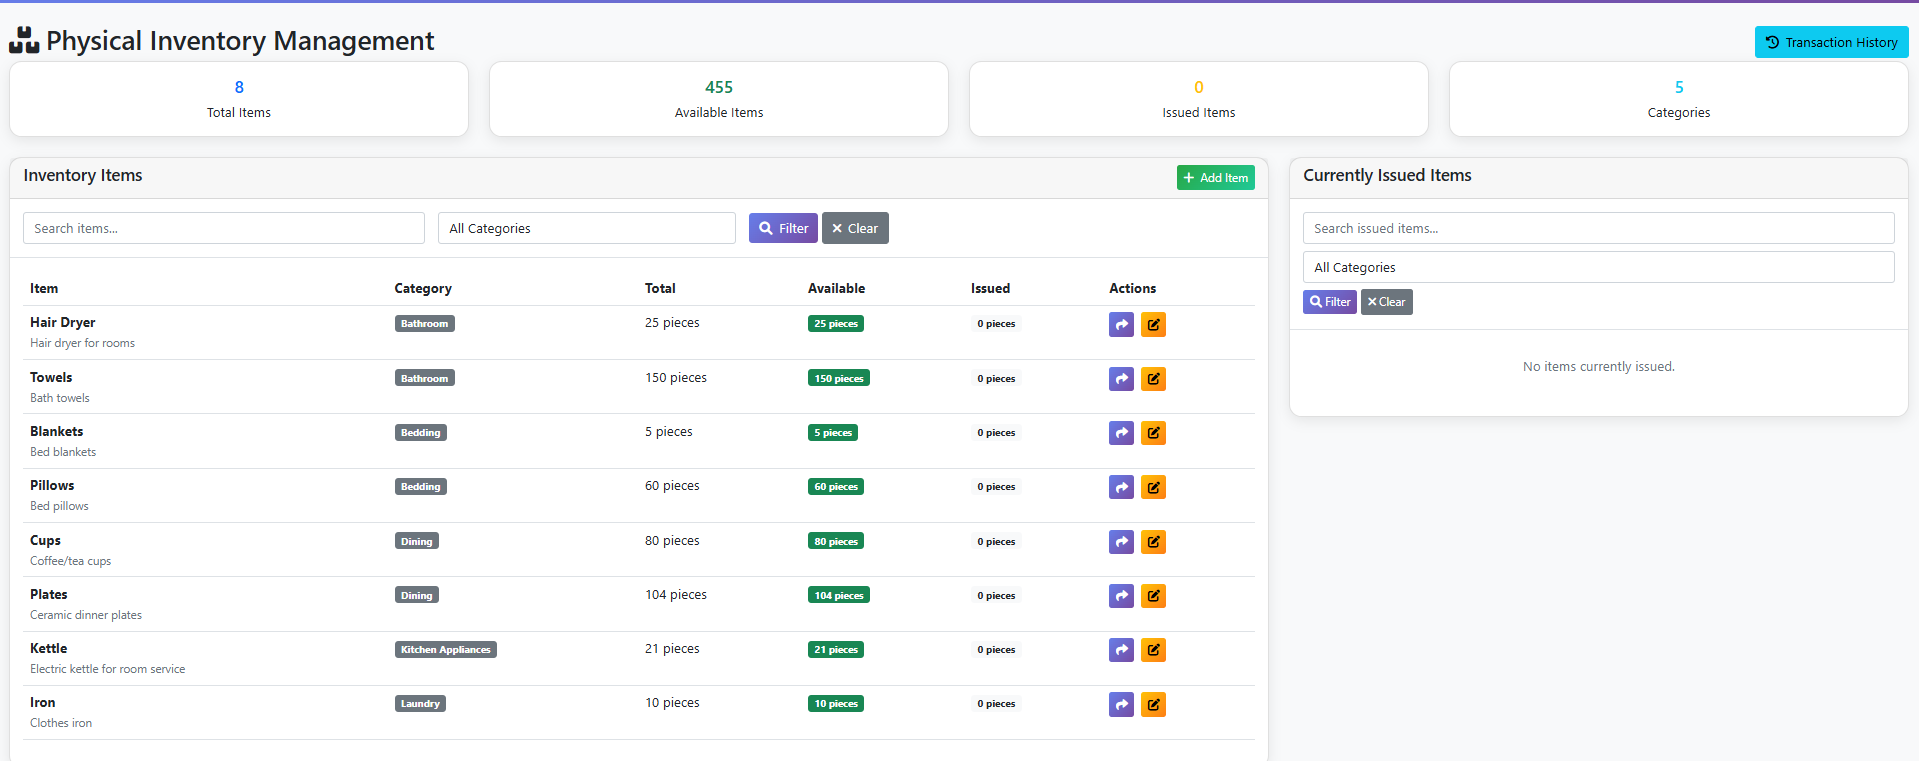Viewport: 1919px width, 761px height.
Task: Clear the inventory search filters
Action: (x=855, y=228)
